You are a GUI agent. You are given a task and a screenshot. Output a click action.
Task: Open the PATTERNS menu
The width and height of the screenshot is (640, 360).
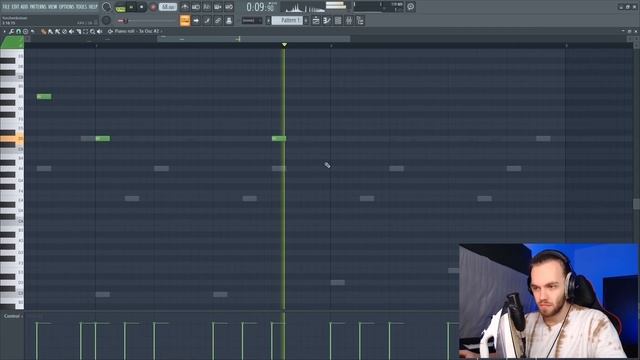[38, 7]
